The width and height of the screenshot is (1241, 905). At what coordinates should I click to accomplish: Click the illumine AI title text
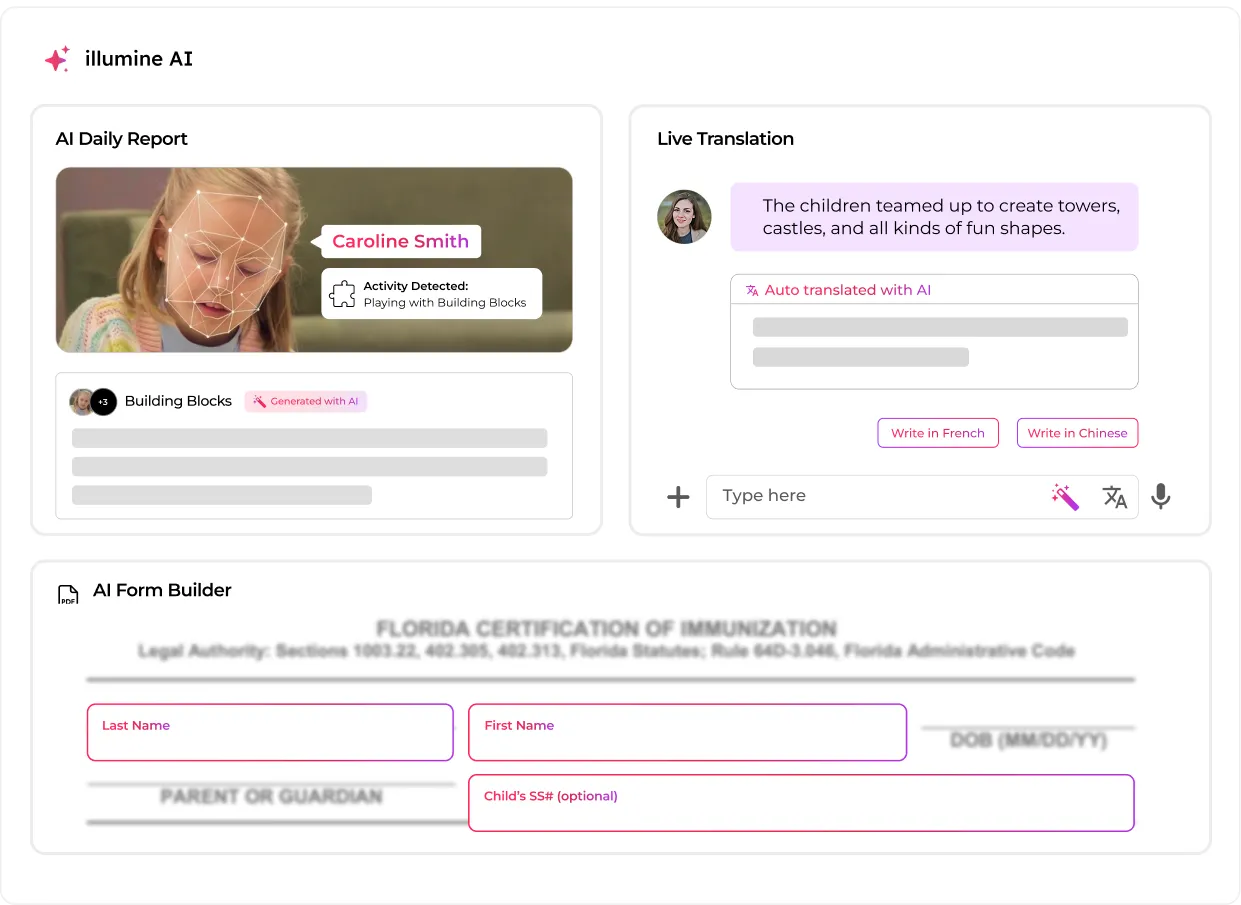pos(139,59)
